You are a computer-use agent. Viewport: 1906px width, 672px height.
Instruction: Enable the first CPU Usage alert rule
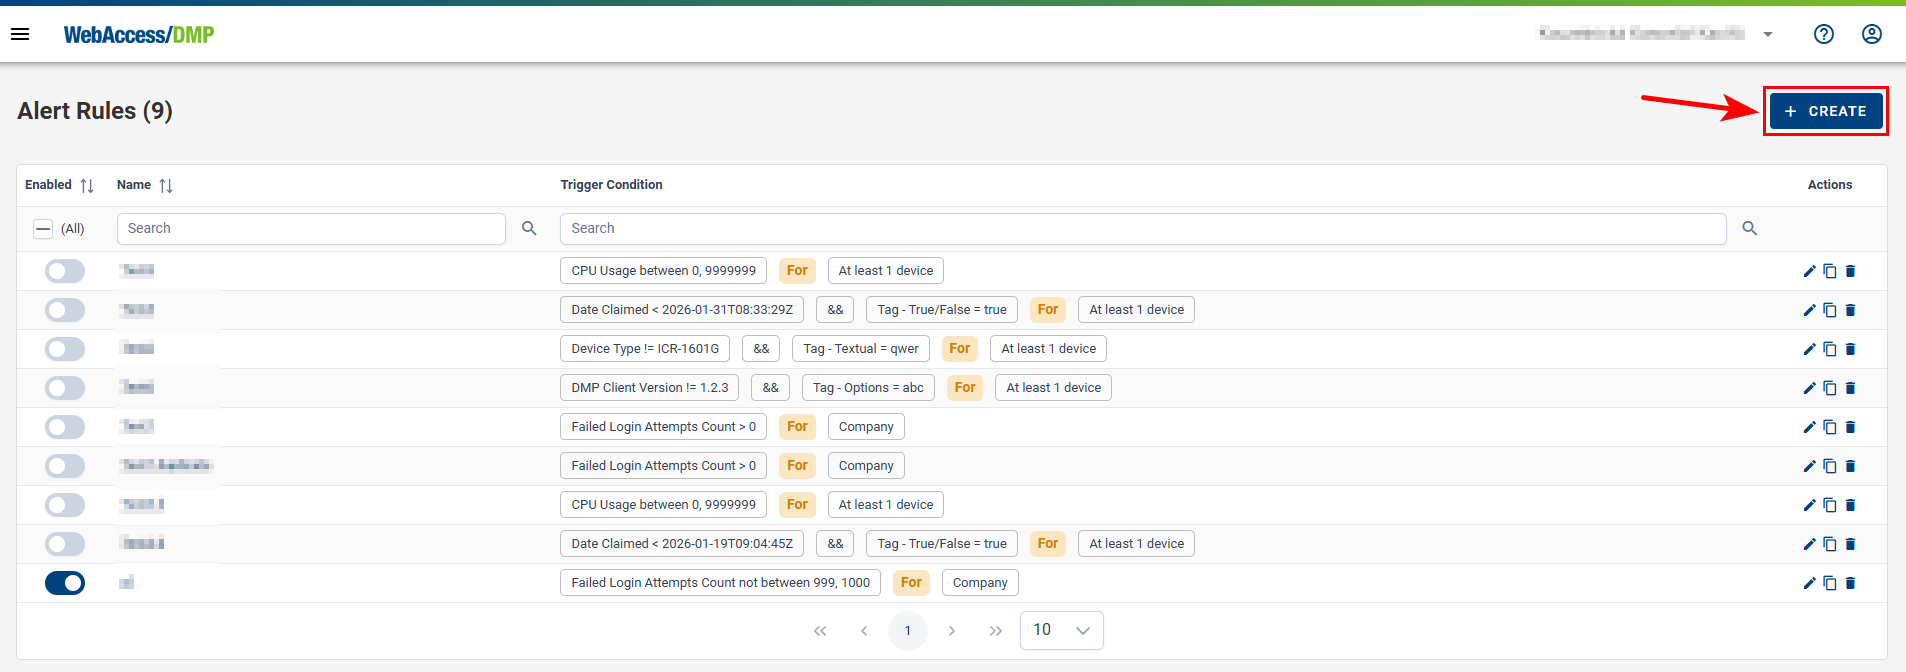click(65, 271)
